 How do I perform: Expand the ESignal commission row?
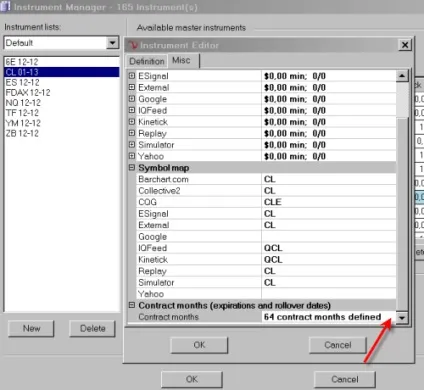point(132,76)
